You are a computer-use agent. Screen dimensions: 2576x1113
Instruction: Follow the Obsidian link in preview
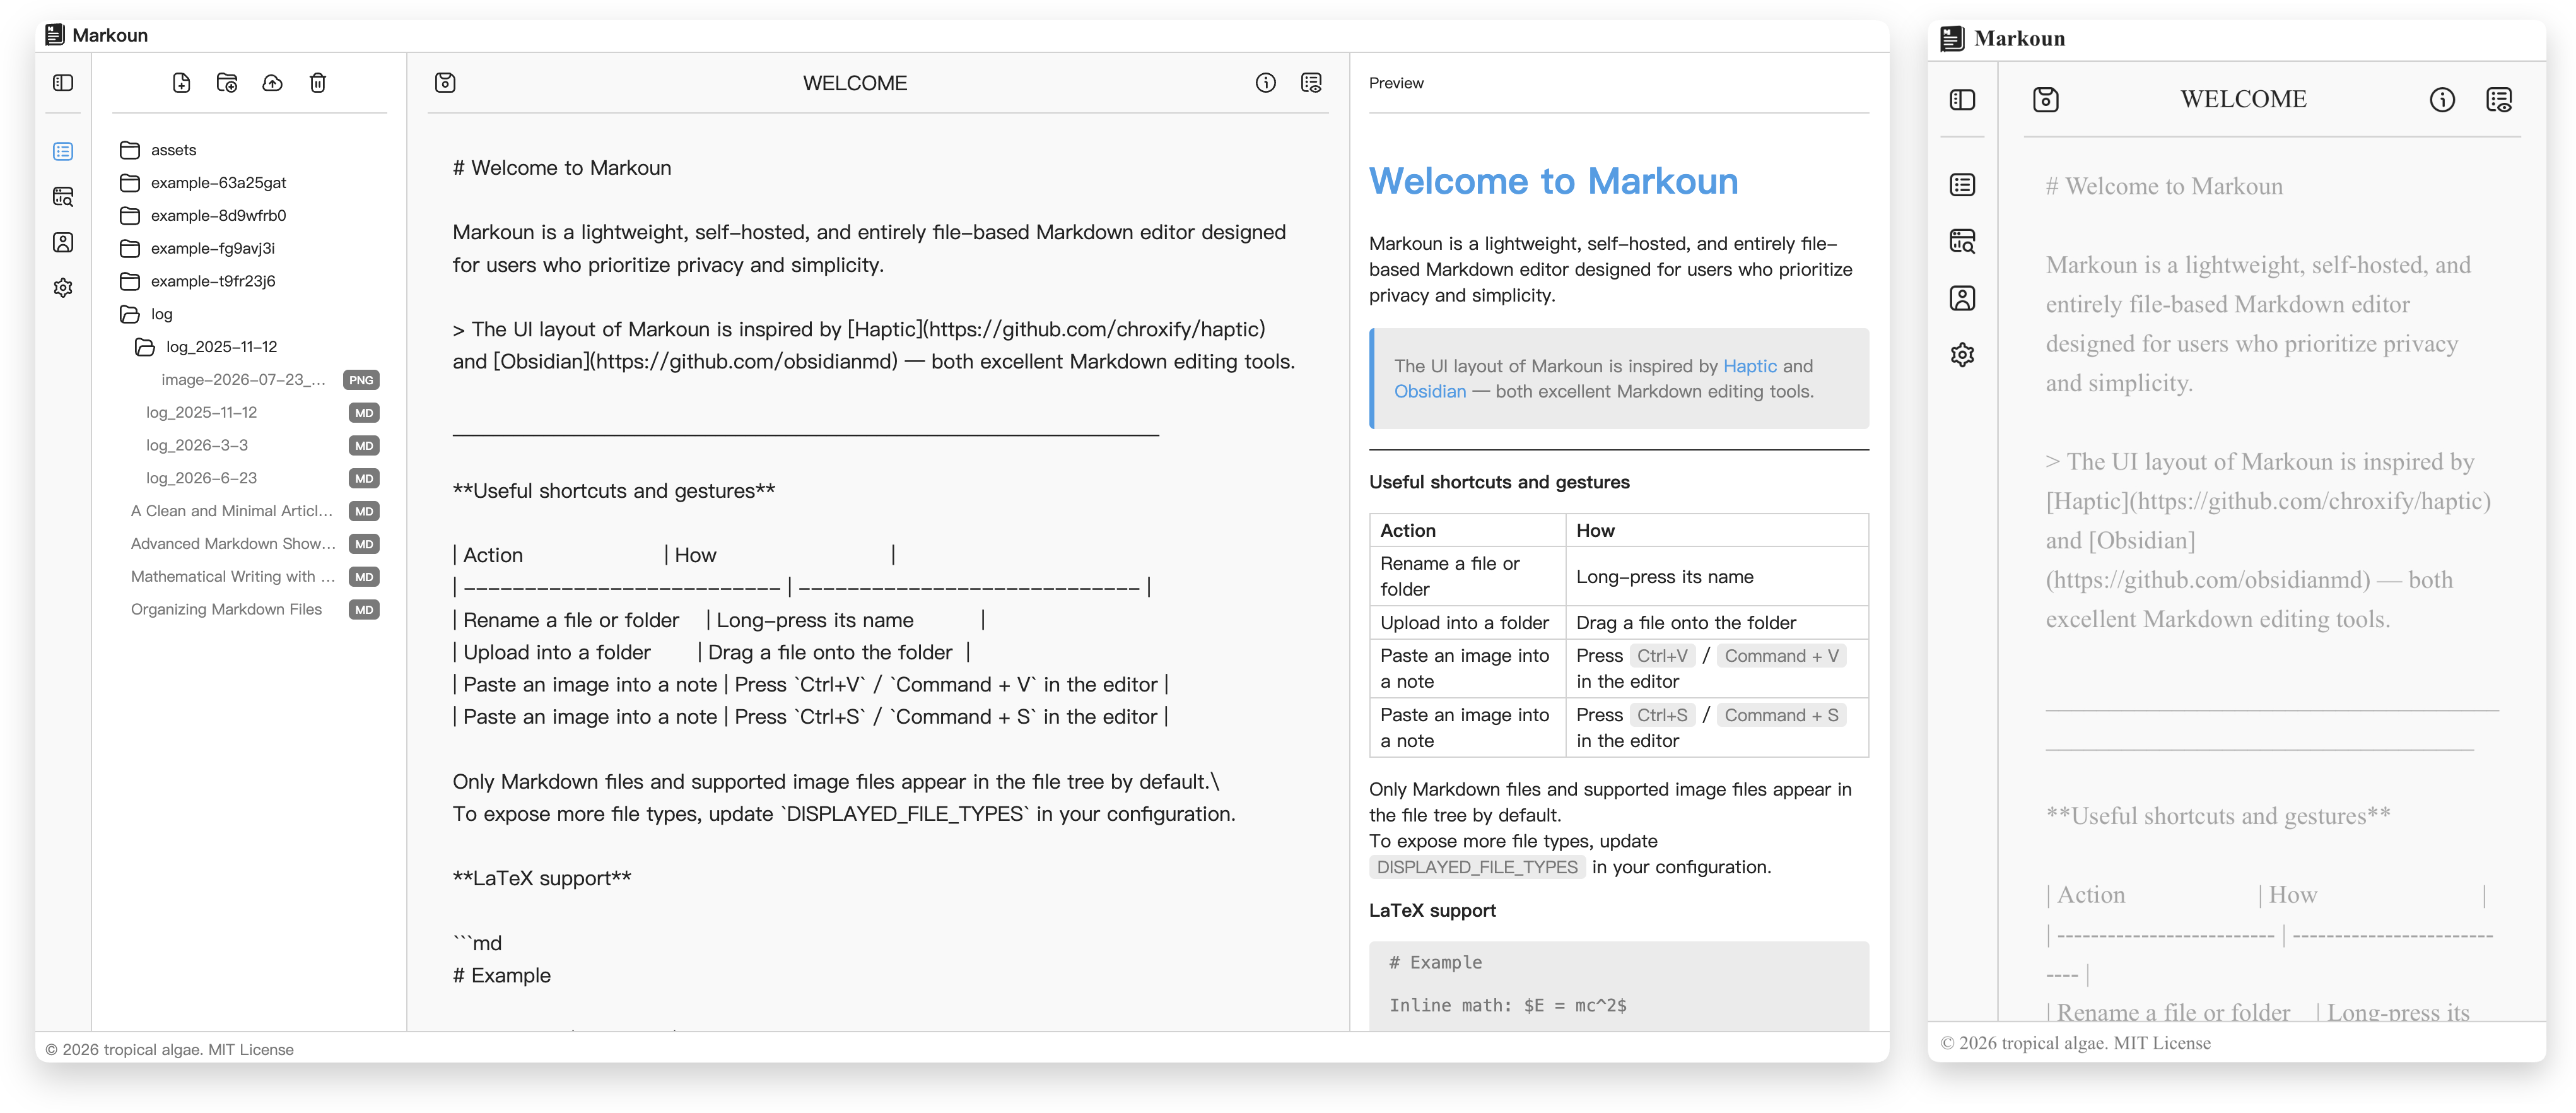pos(1430,392)
